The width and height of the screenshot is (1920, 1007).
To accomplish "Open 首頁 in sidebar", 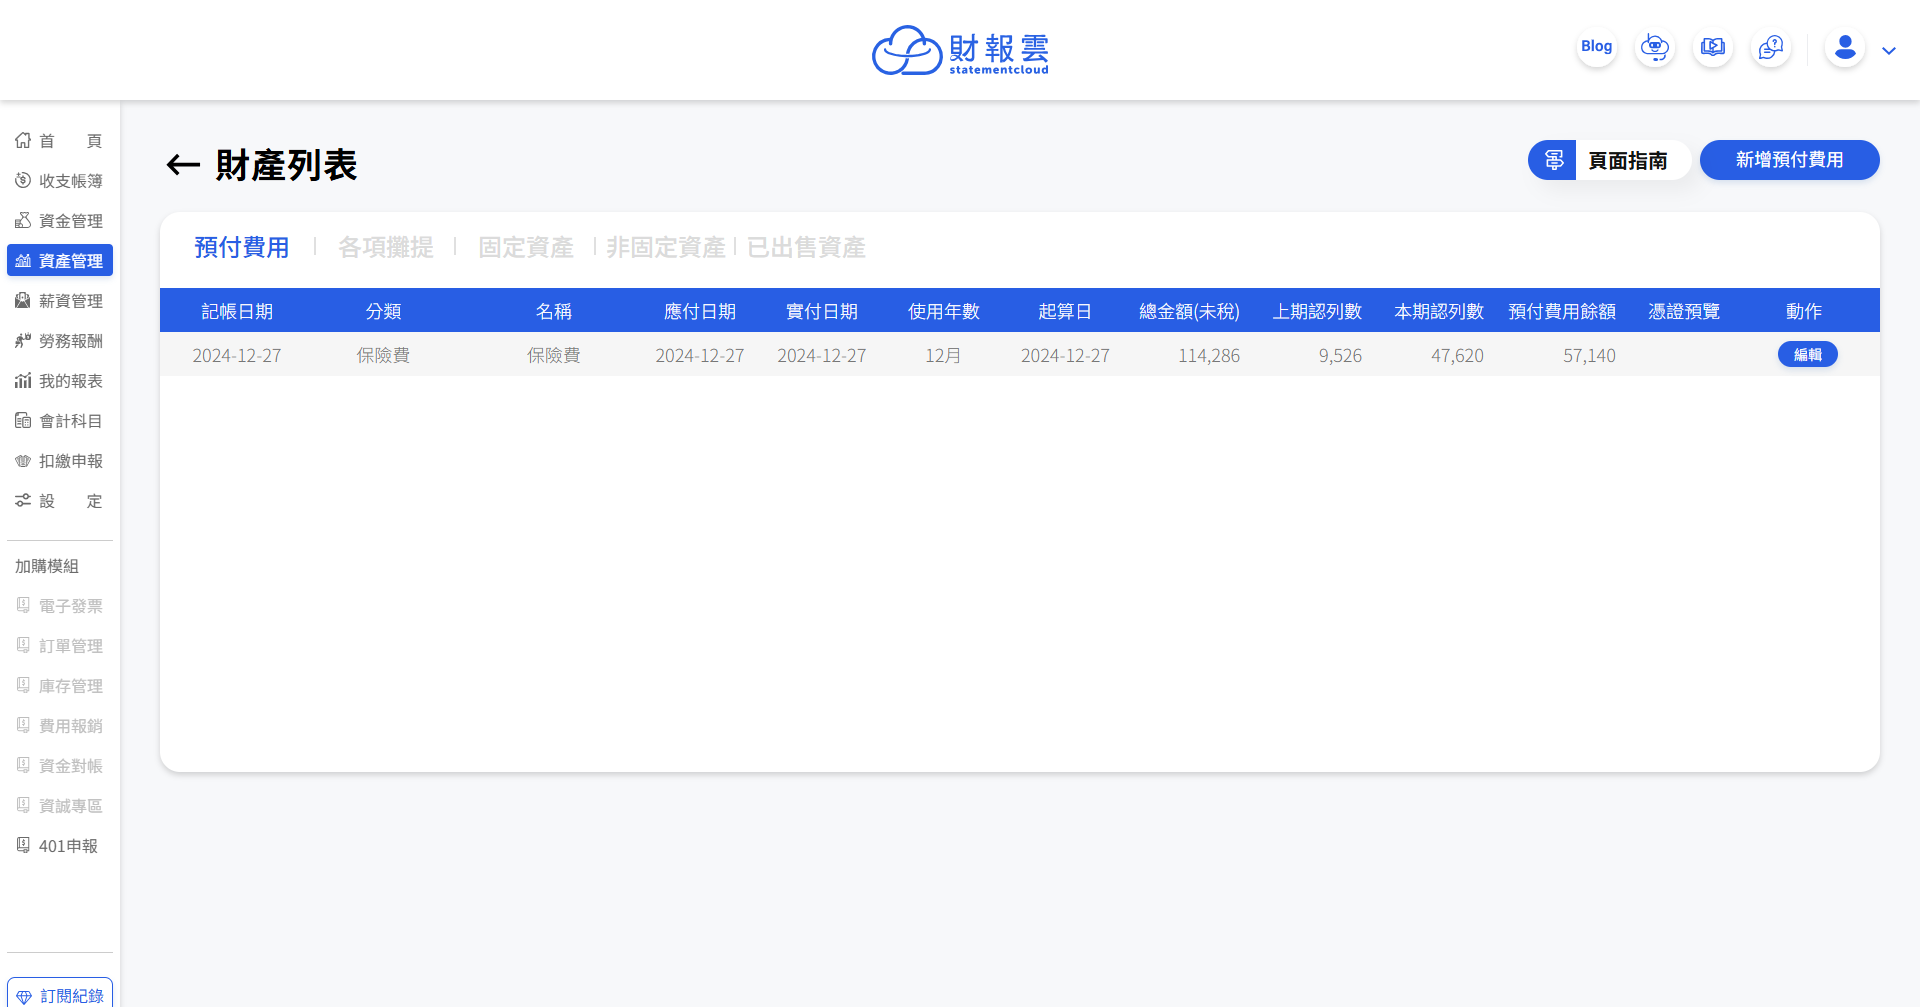I will (60, 141).
